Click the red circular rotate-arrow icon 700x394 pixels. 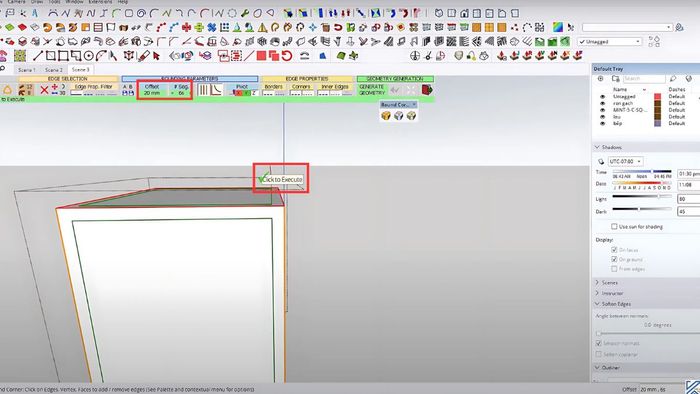point(287,56)
